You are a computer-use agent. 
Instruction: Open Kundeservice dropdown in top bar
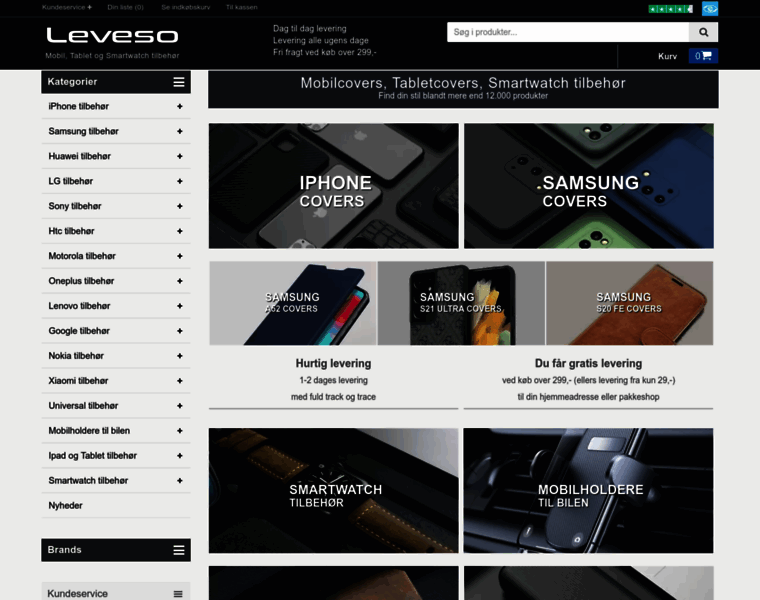(67, 7)
